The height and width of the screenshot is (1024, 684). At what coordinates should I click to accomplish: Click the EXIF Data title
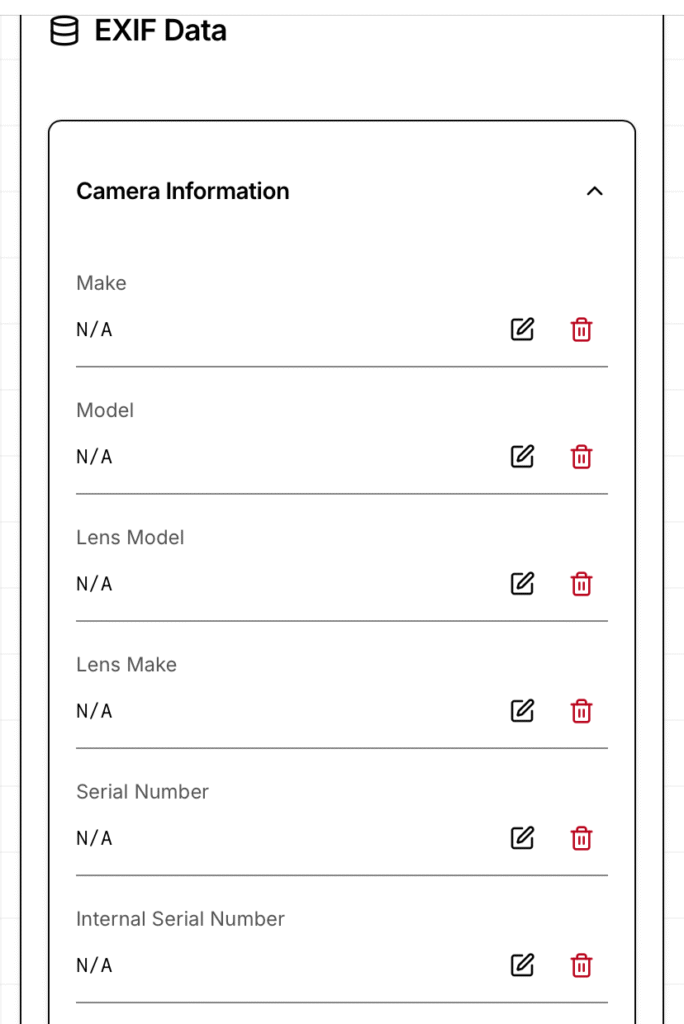(160, 31)
